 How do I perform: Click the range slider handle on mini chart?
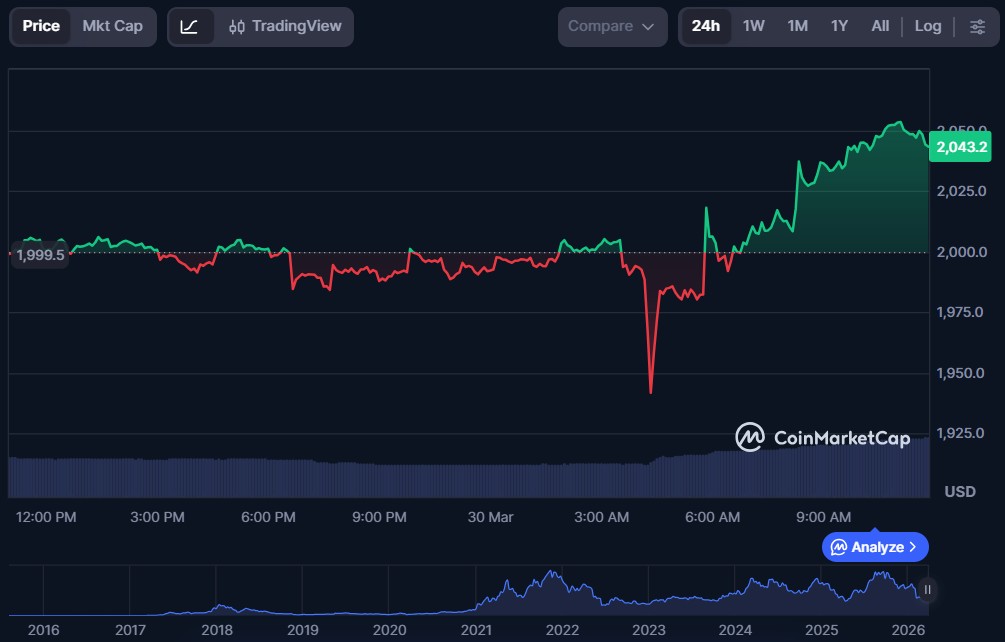928,590
